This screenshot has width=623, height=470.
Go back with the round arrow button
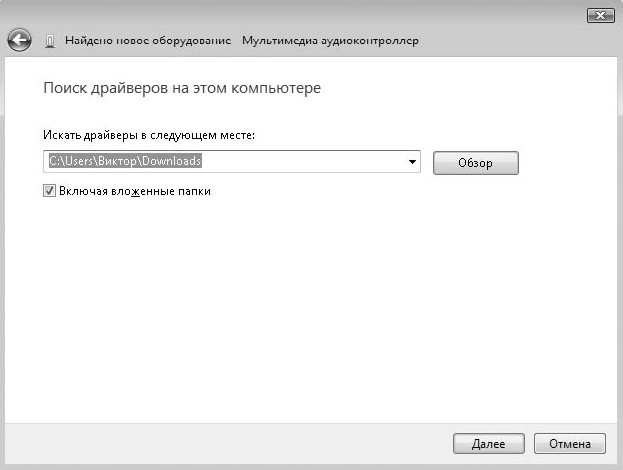point(19,40)
